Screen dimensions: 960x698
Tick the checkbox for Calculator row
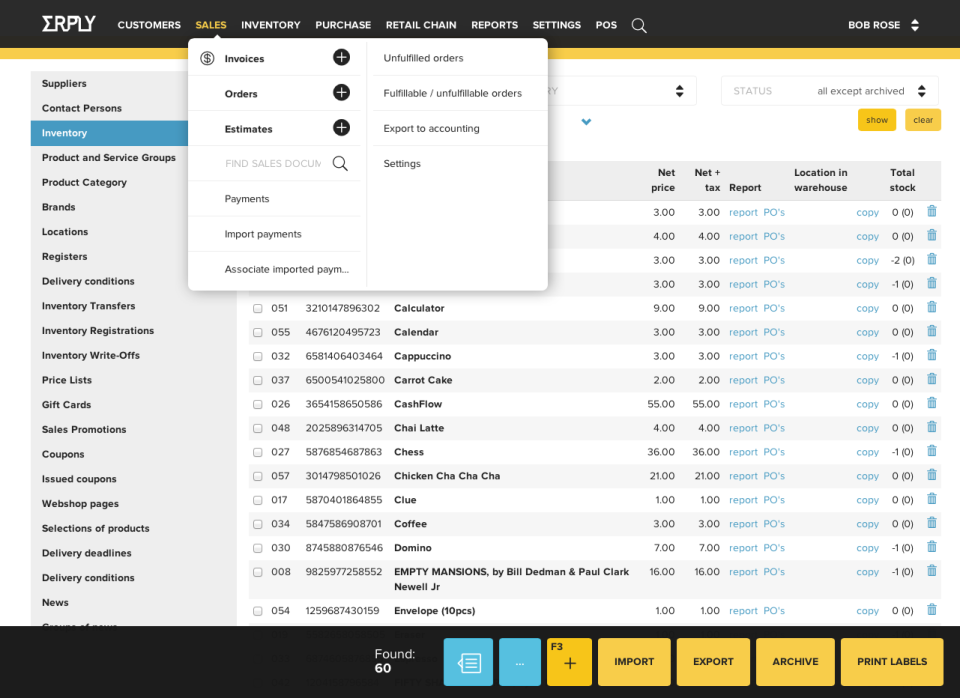pos(258,309)
